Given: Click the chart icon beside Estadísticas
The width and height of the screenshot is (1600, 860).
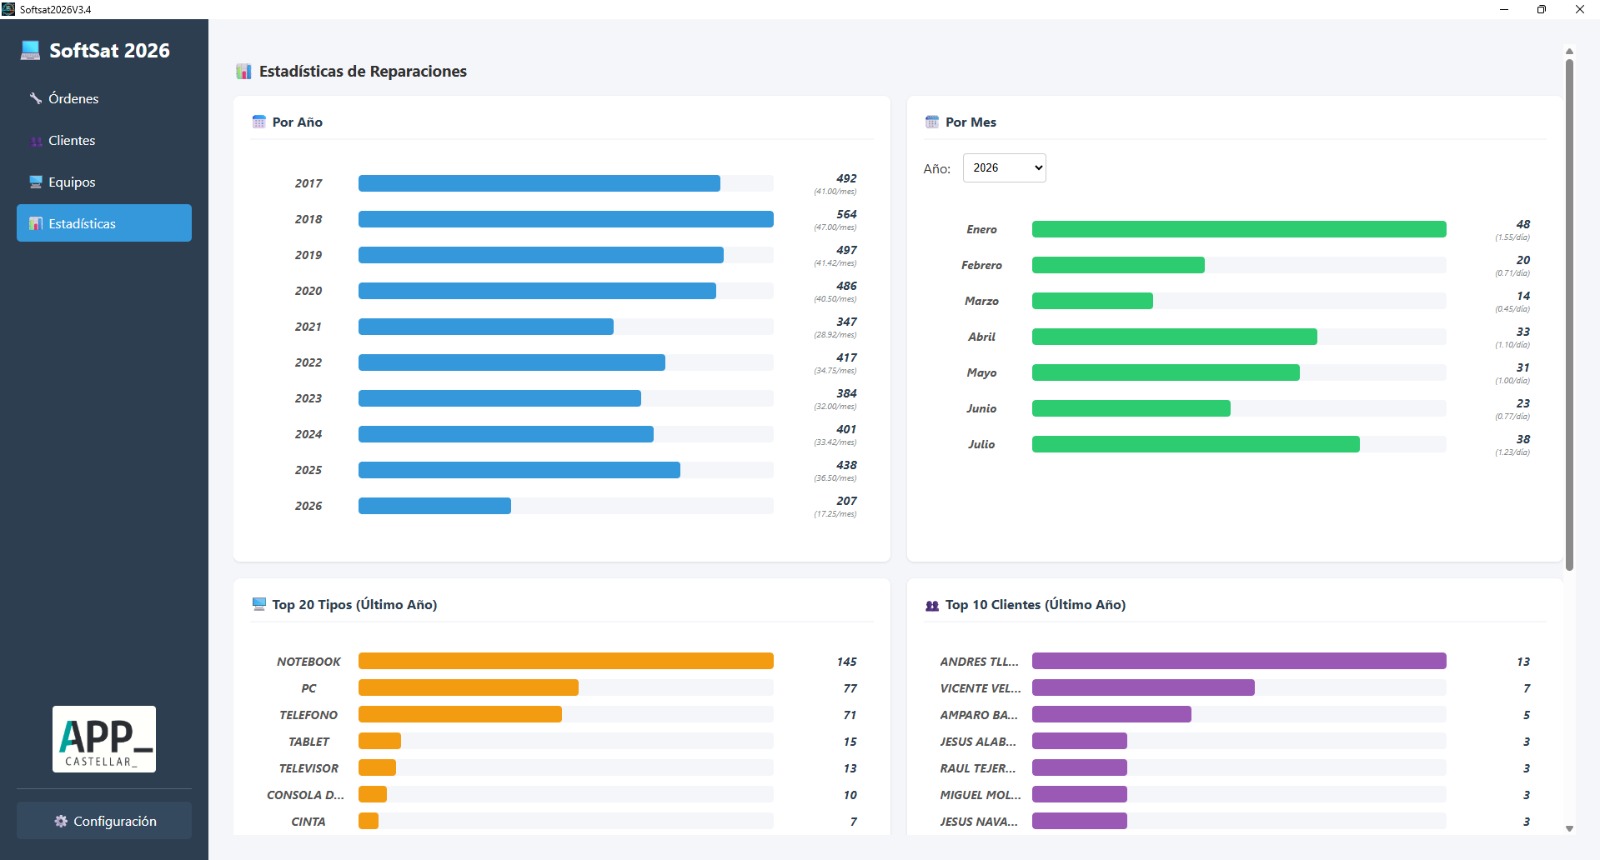Looking at the screenshot, I should tap(36, 224).
